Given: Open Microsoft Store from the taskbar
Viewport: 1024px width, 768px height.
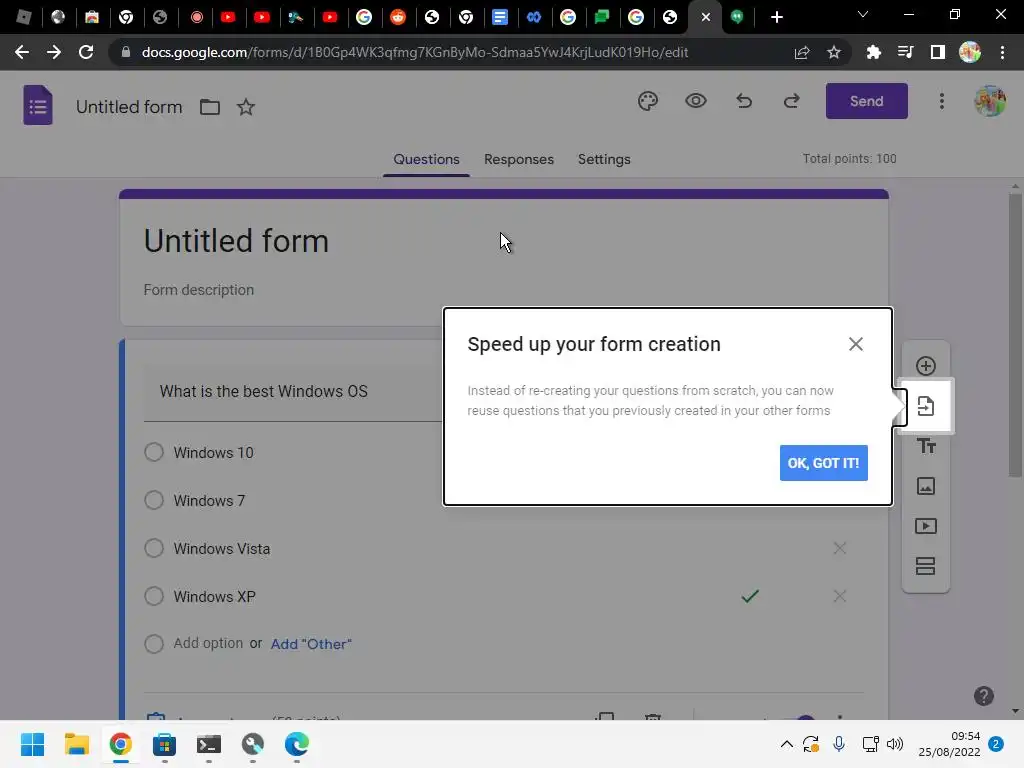Looking at the screenshot, I should pyautogui.click(x=164, y=744).
